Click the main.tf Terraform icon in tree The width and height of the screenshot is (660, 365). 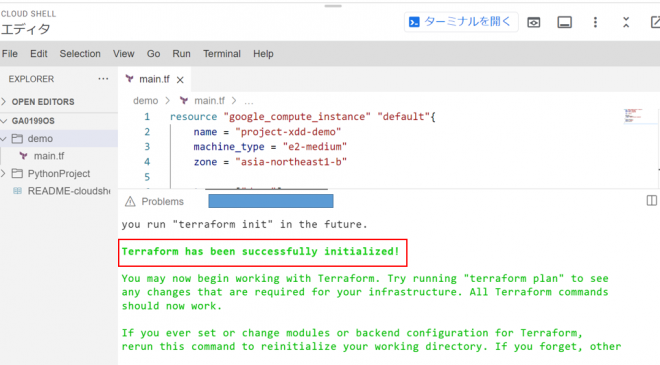tap(24, 156)
